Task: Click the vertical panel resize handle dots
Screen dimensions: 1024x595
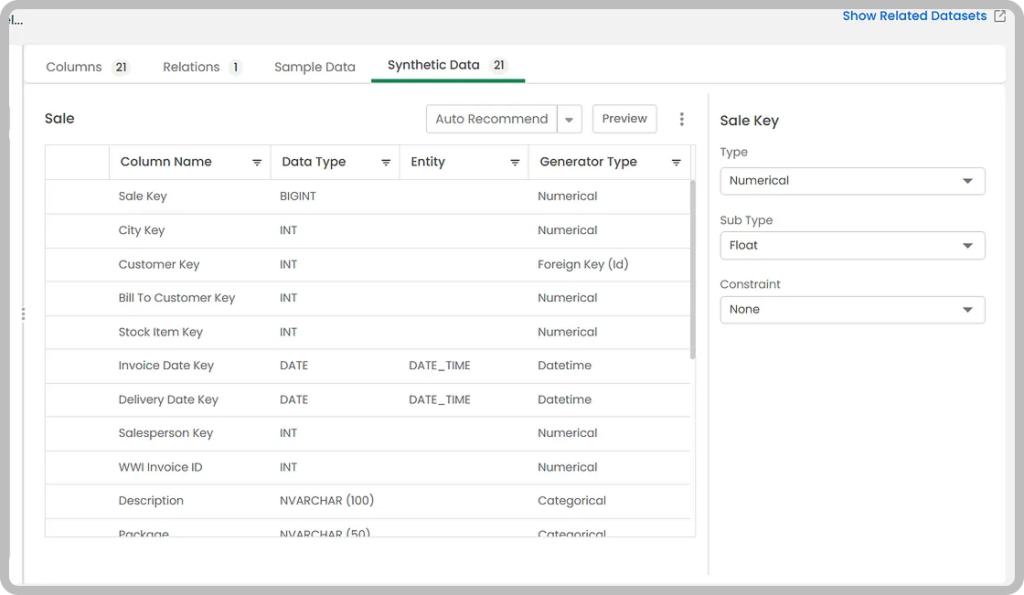Action: [x=24, y=314]
